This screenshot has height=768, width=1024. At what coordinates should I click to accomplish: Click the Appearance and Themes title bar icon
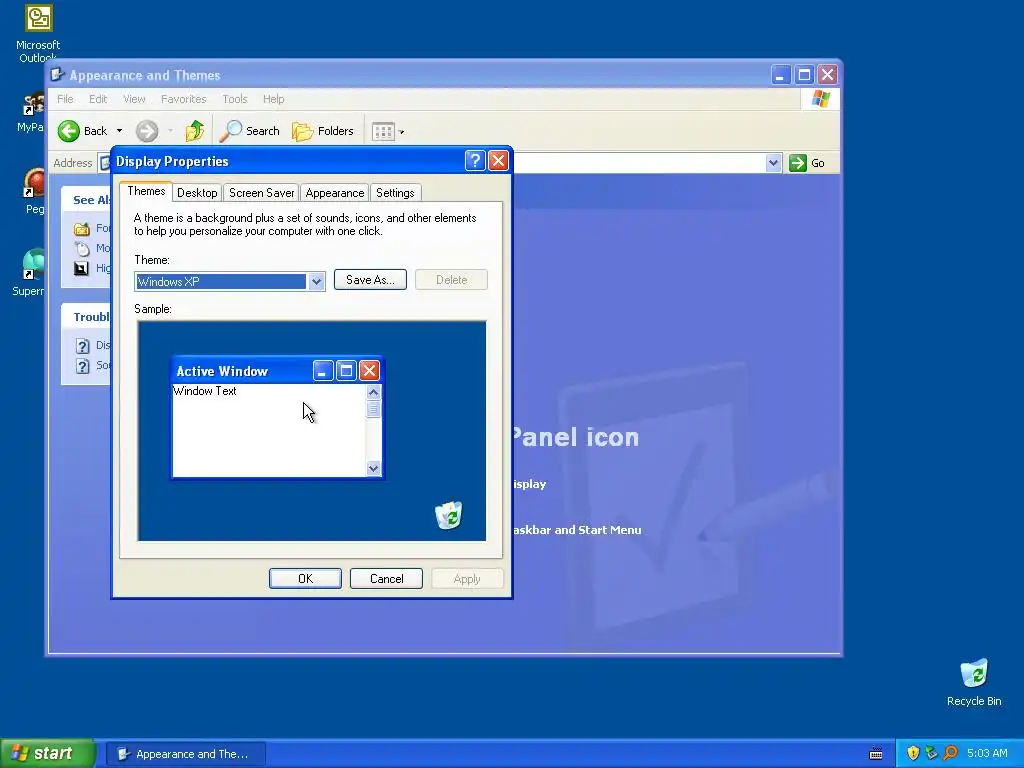tap(57, 75)
